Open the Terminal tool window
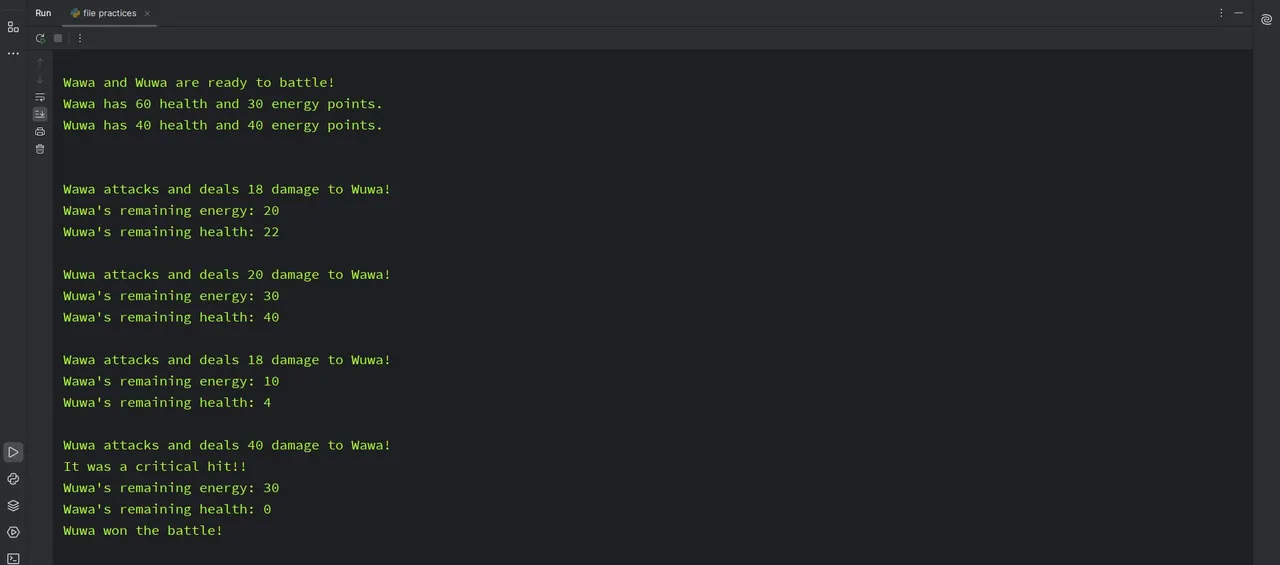 click(x=13, y=558)
